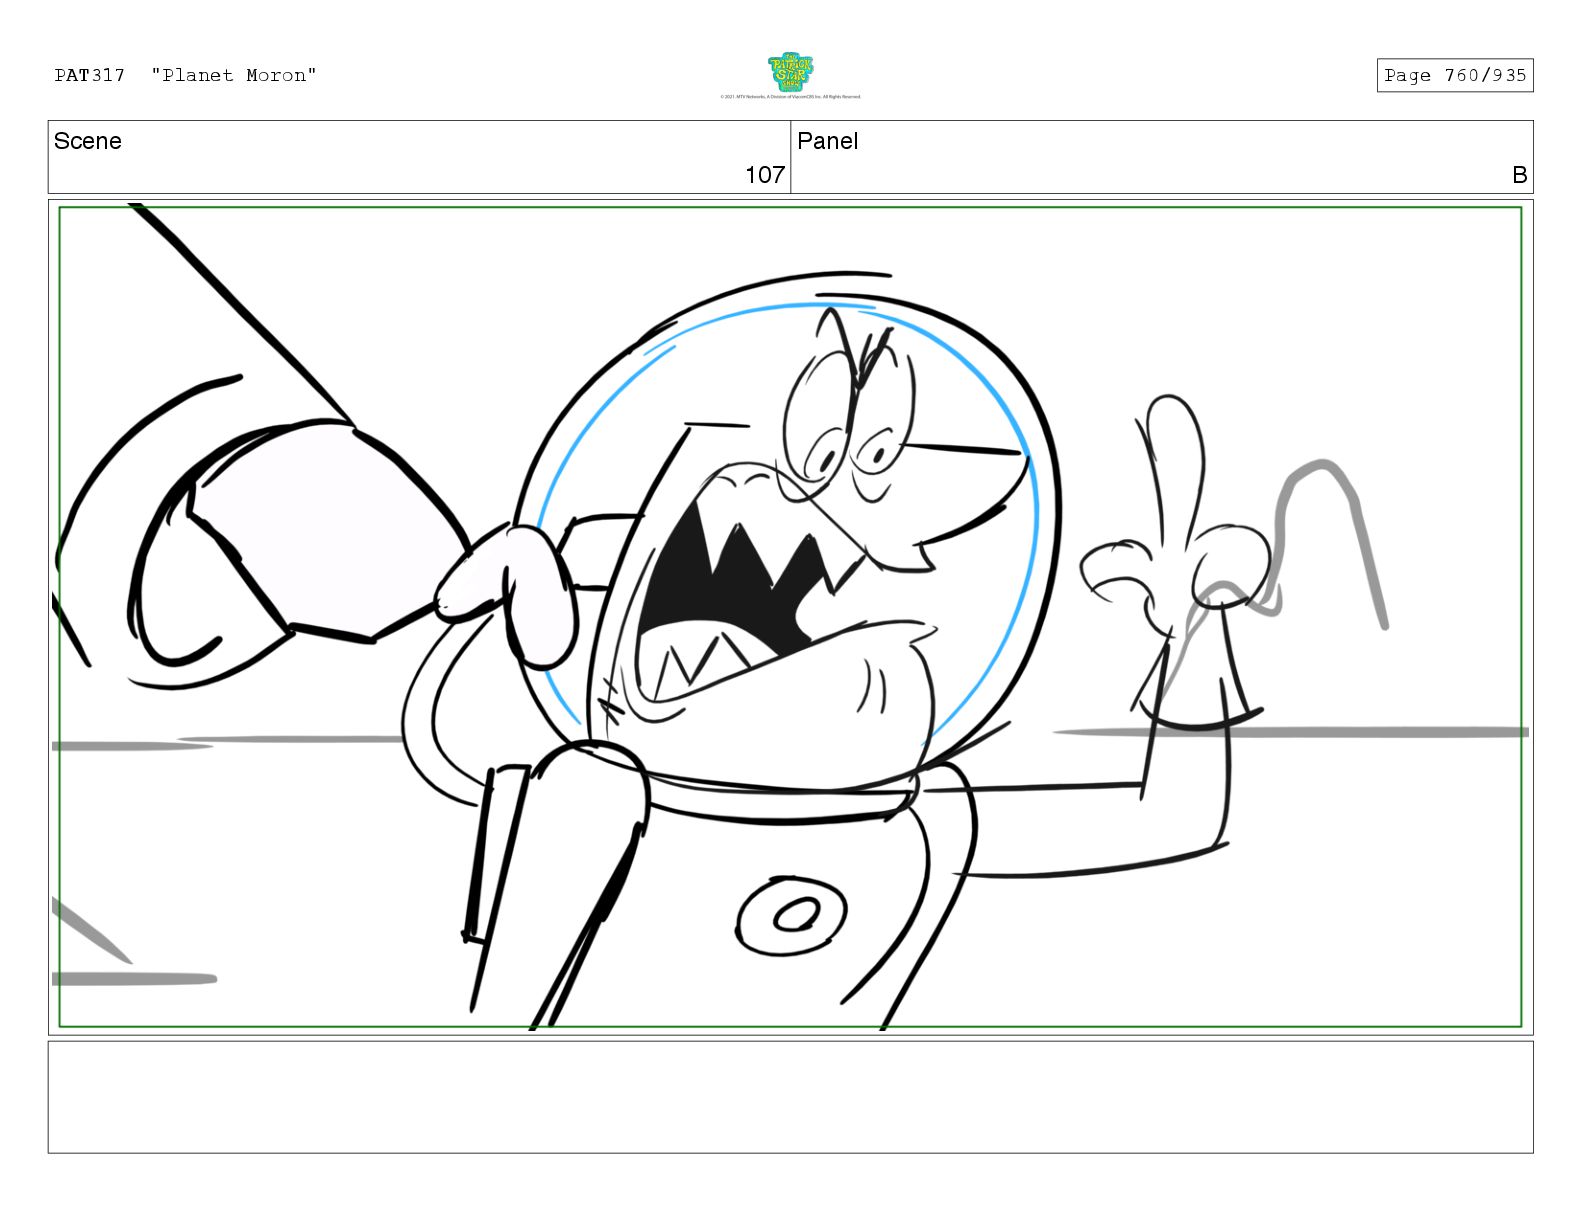Click the episode code PAT317
This screenshot has height=1225, width=1582.
pyautogui.click(x=90, y=75)
